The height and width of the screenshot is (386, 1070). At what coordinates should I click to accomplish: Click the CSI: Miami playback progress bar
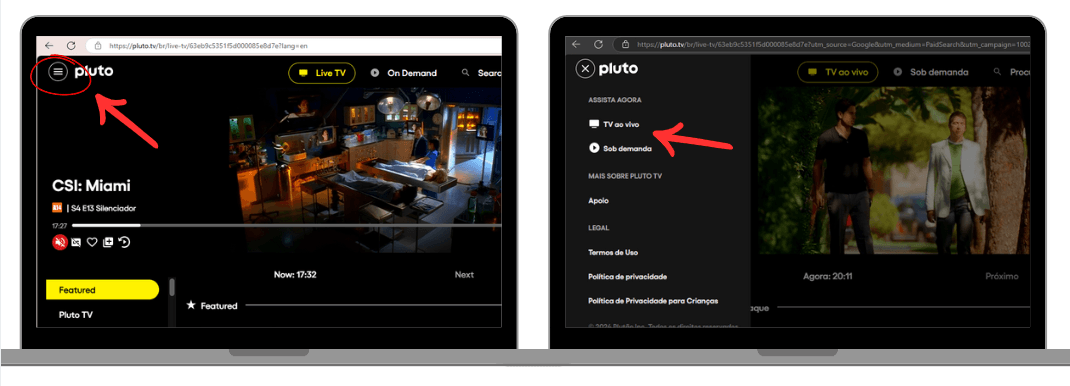[287, 225]
